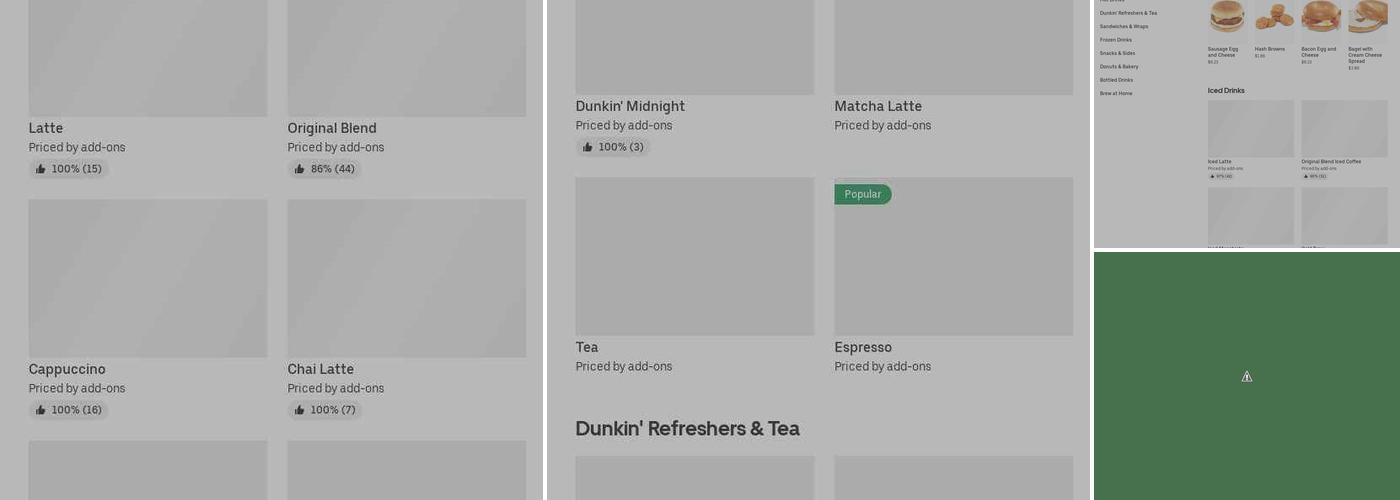This screenshot has height=500, width=1400.
Task: Click the Espresso item title
Action: coord(863,347)
